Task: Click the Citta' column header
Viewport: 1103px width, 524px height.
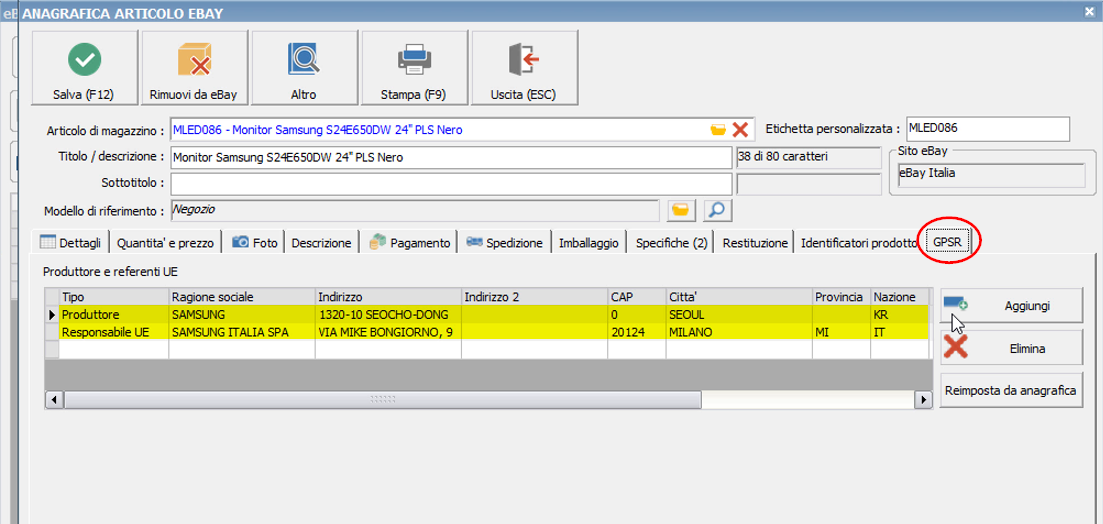Action: [x=739, y=297]
